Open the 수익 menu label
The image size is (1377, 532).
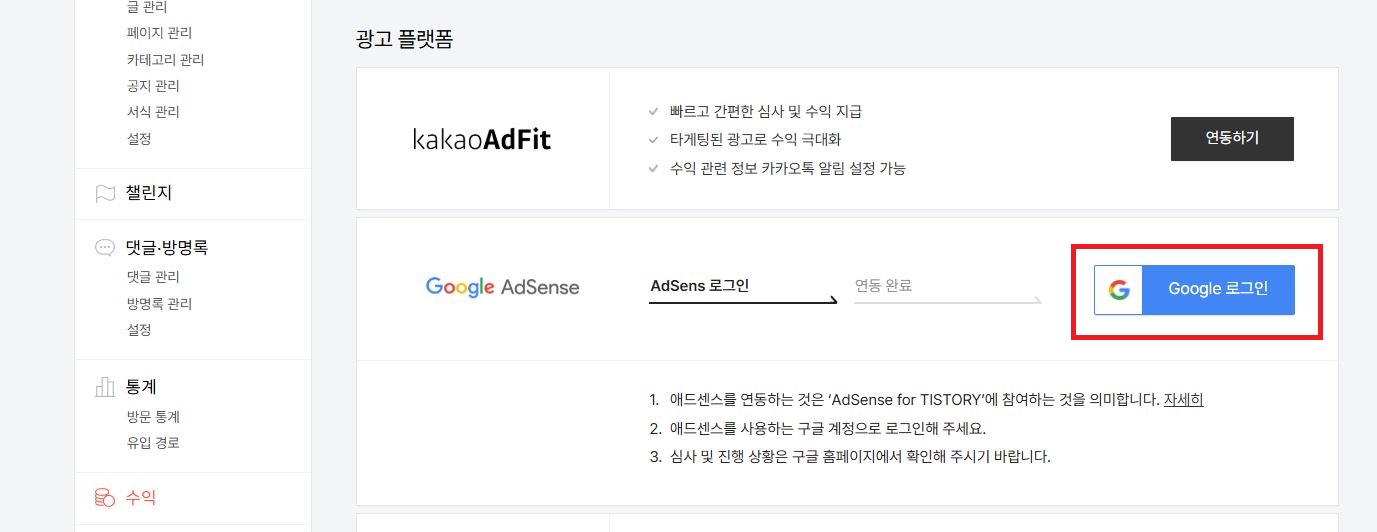click(x=141, y=497)
